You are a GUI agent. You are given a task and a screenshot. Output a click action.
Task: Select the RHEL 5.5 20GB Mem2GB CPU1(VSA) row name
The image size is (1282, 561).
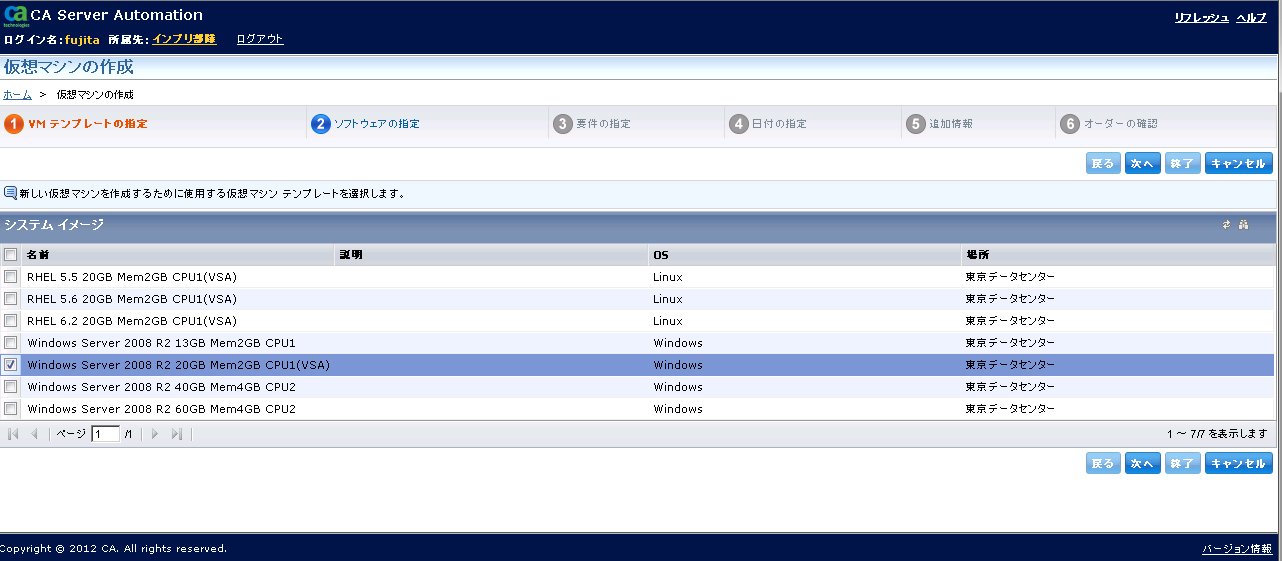click(x=132, y=277)
